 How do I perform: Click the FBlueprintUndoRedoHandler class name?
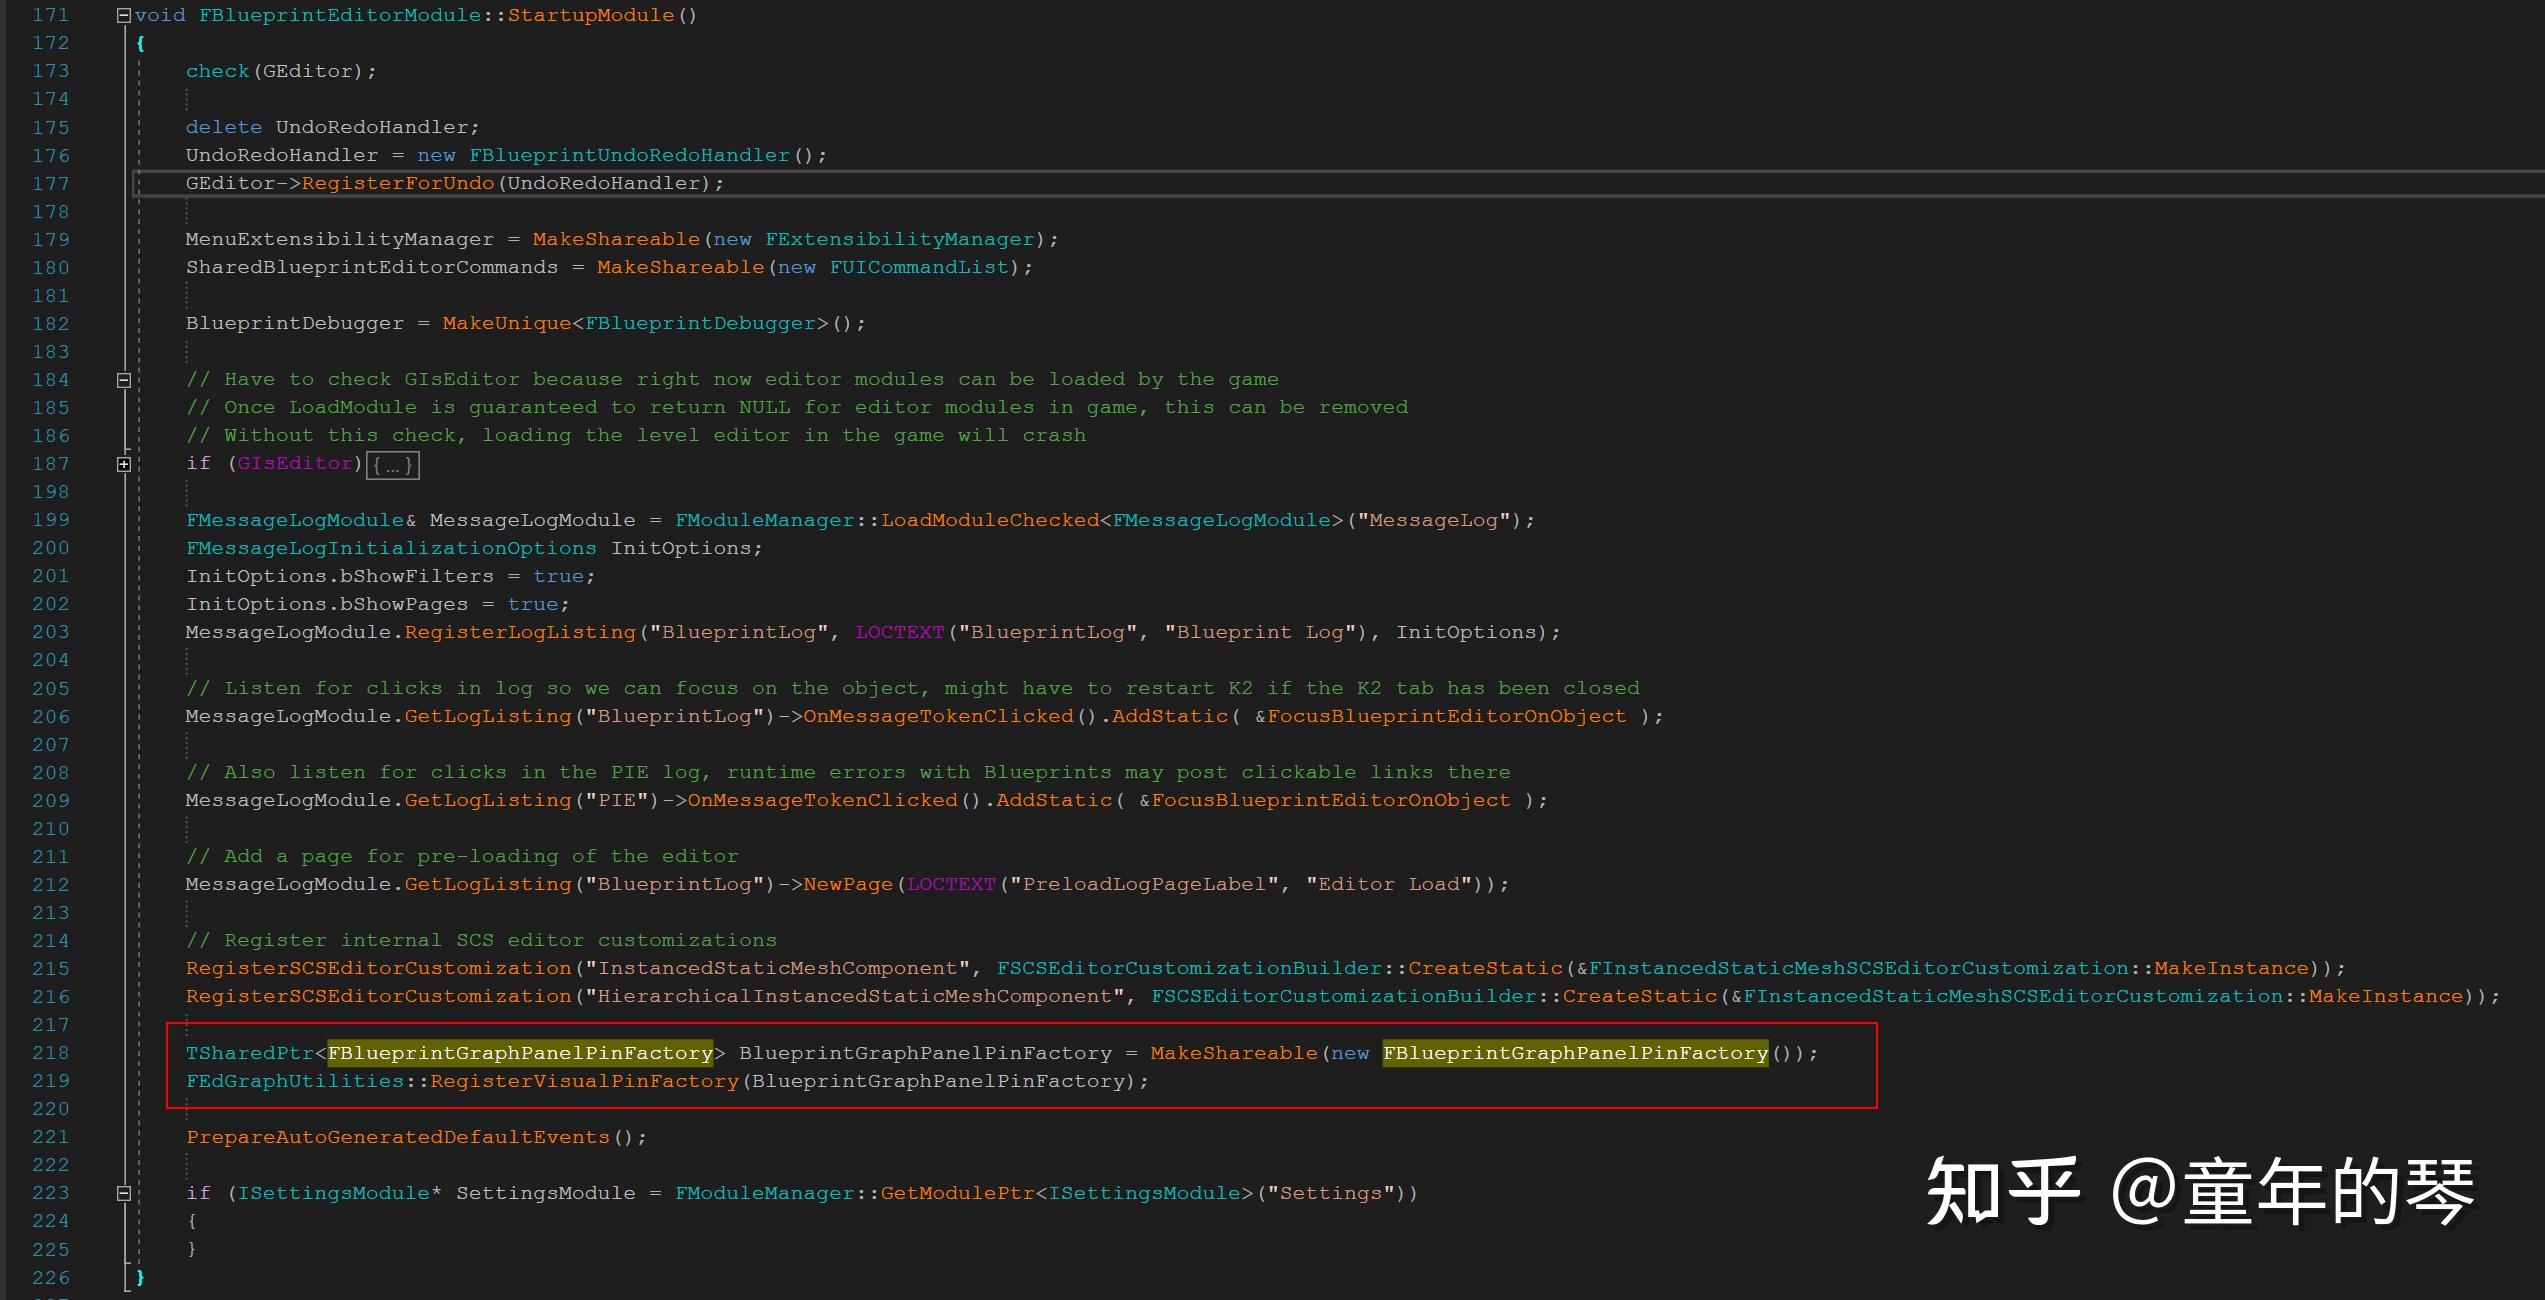629,155
